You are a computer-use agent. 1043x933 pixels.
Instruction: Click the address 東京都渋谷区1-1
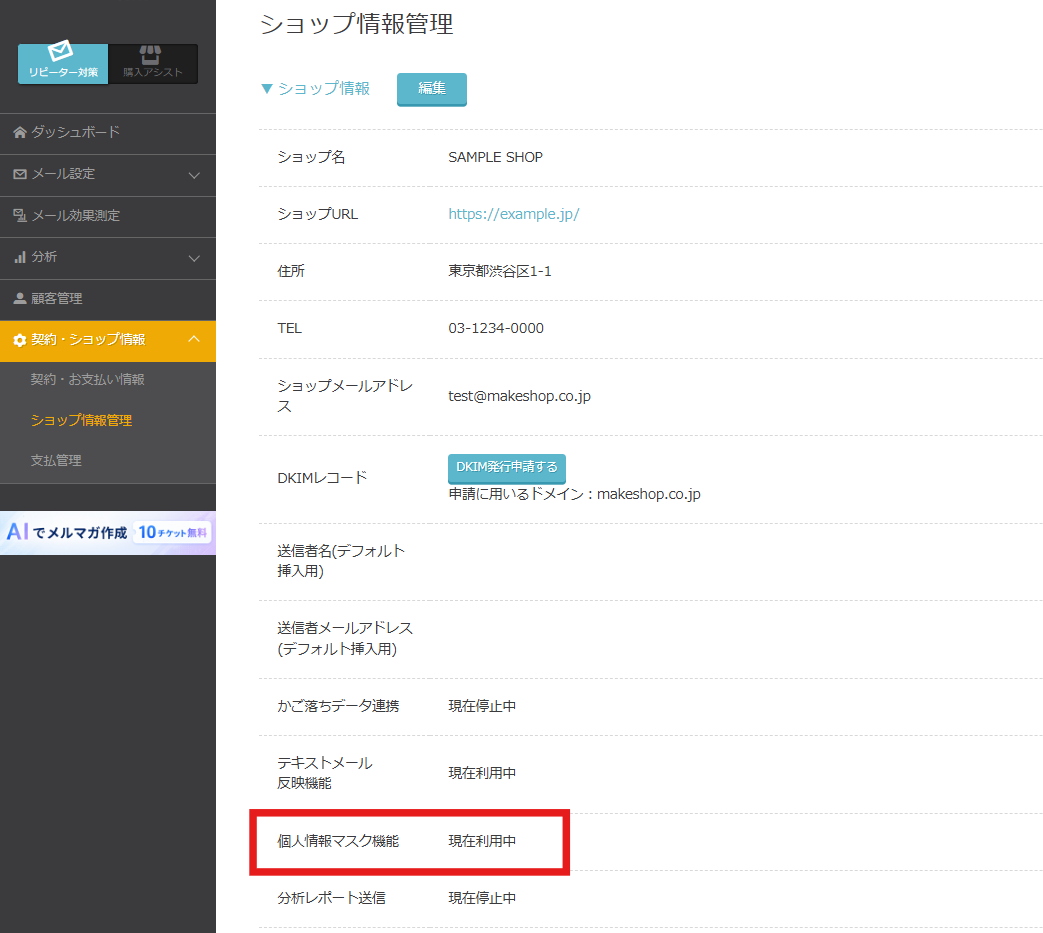[x=500, y=271]
